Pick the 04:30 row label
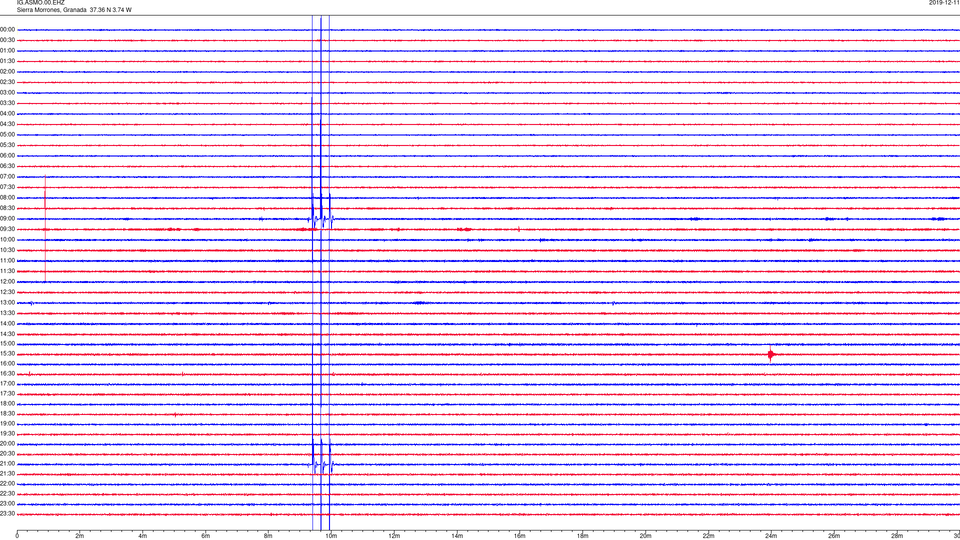 tap(7, 124)
